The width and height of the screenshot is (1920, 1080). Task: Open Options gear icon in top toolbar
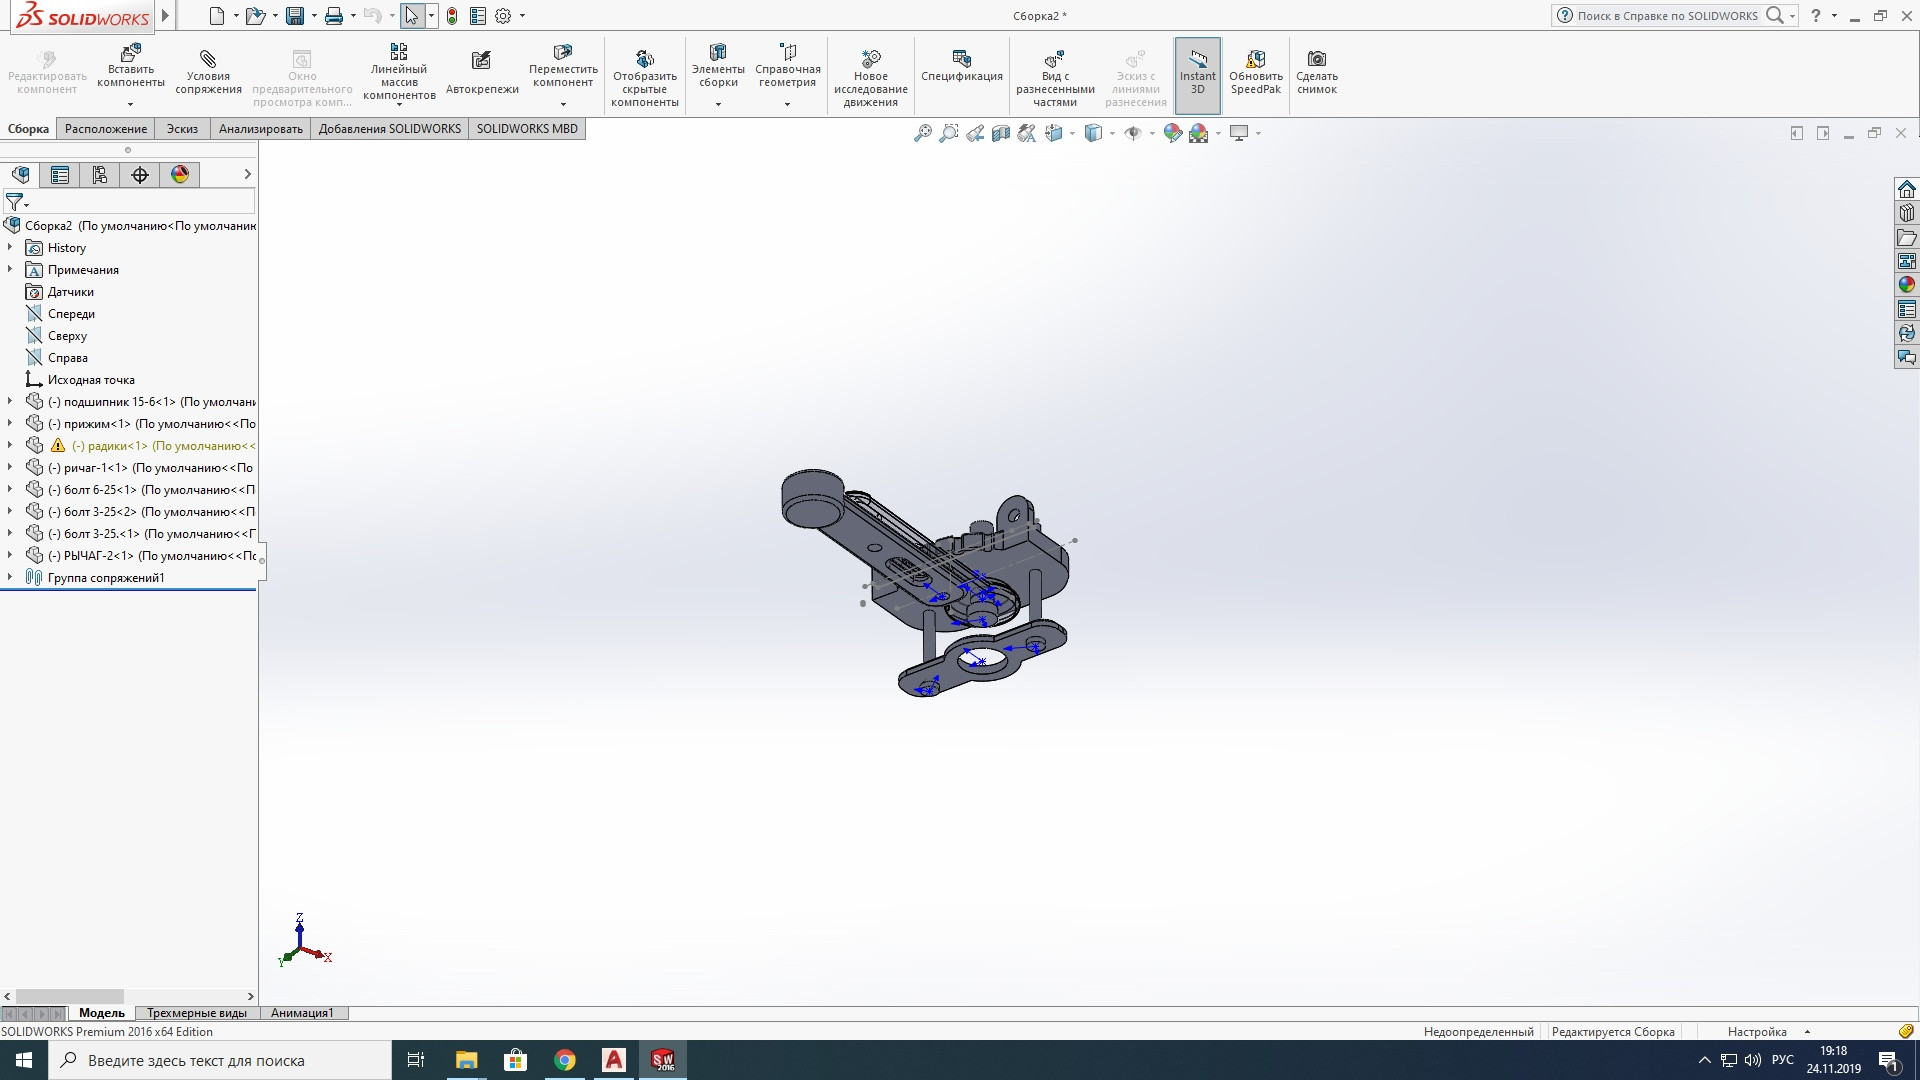503,16
